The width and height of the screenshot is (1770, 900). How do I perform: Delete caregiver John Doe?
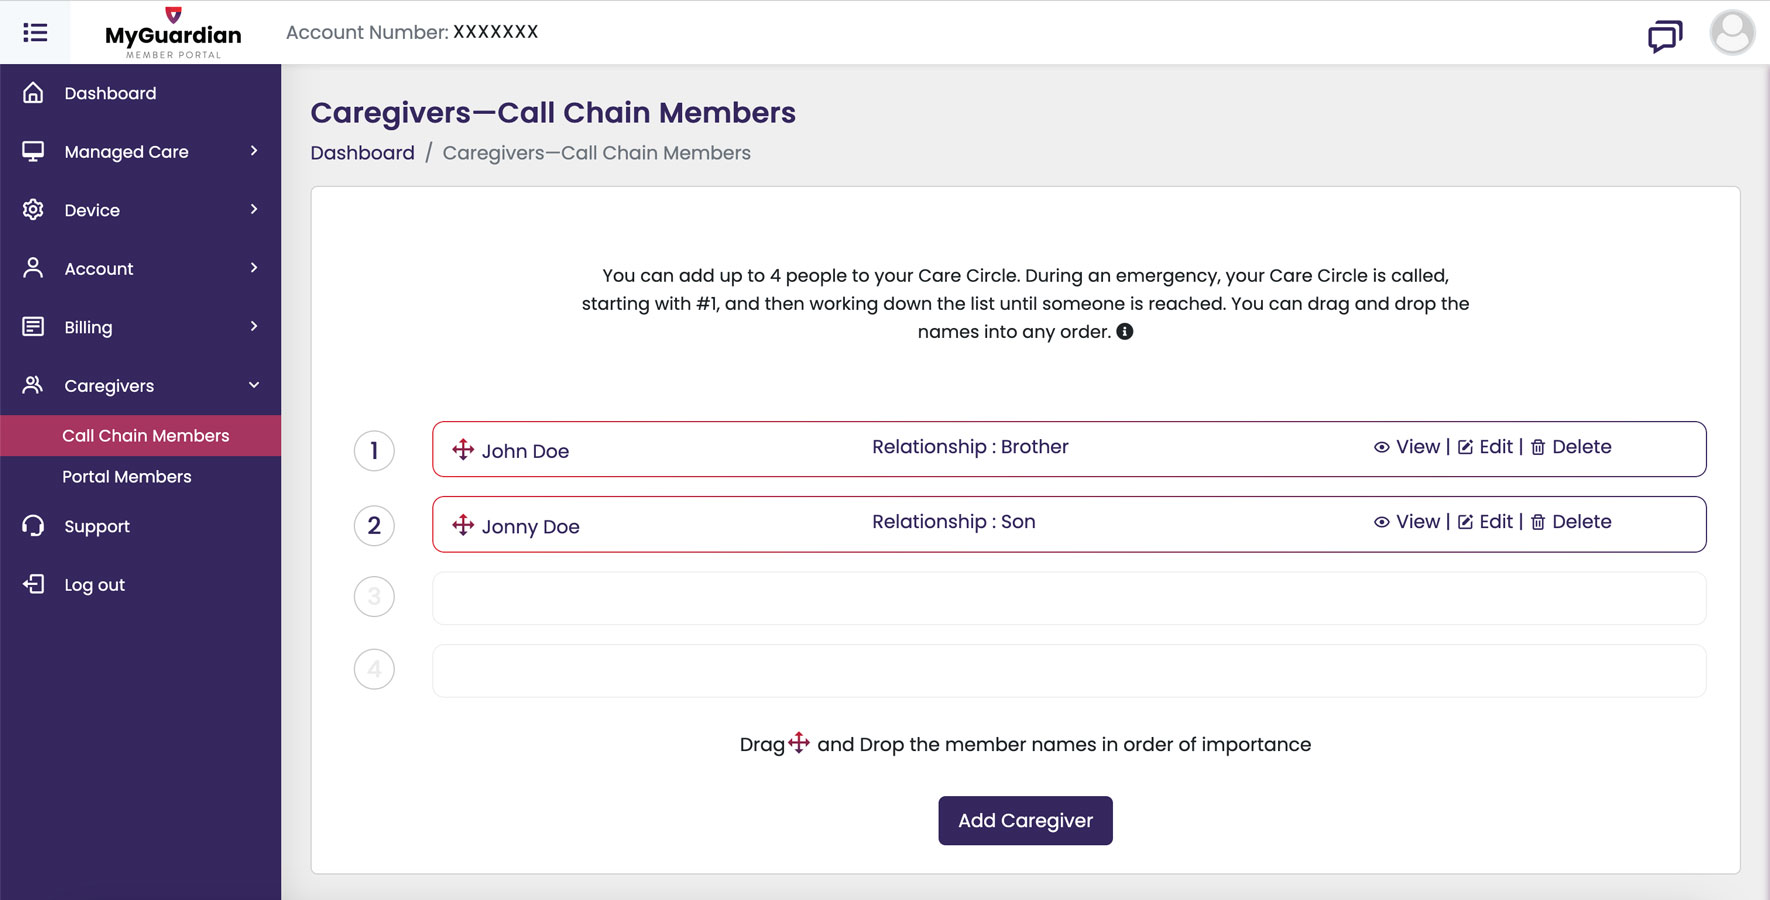pyautogui.click(x=1571, y=447)
